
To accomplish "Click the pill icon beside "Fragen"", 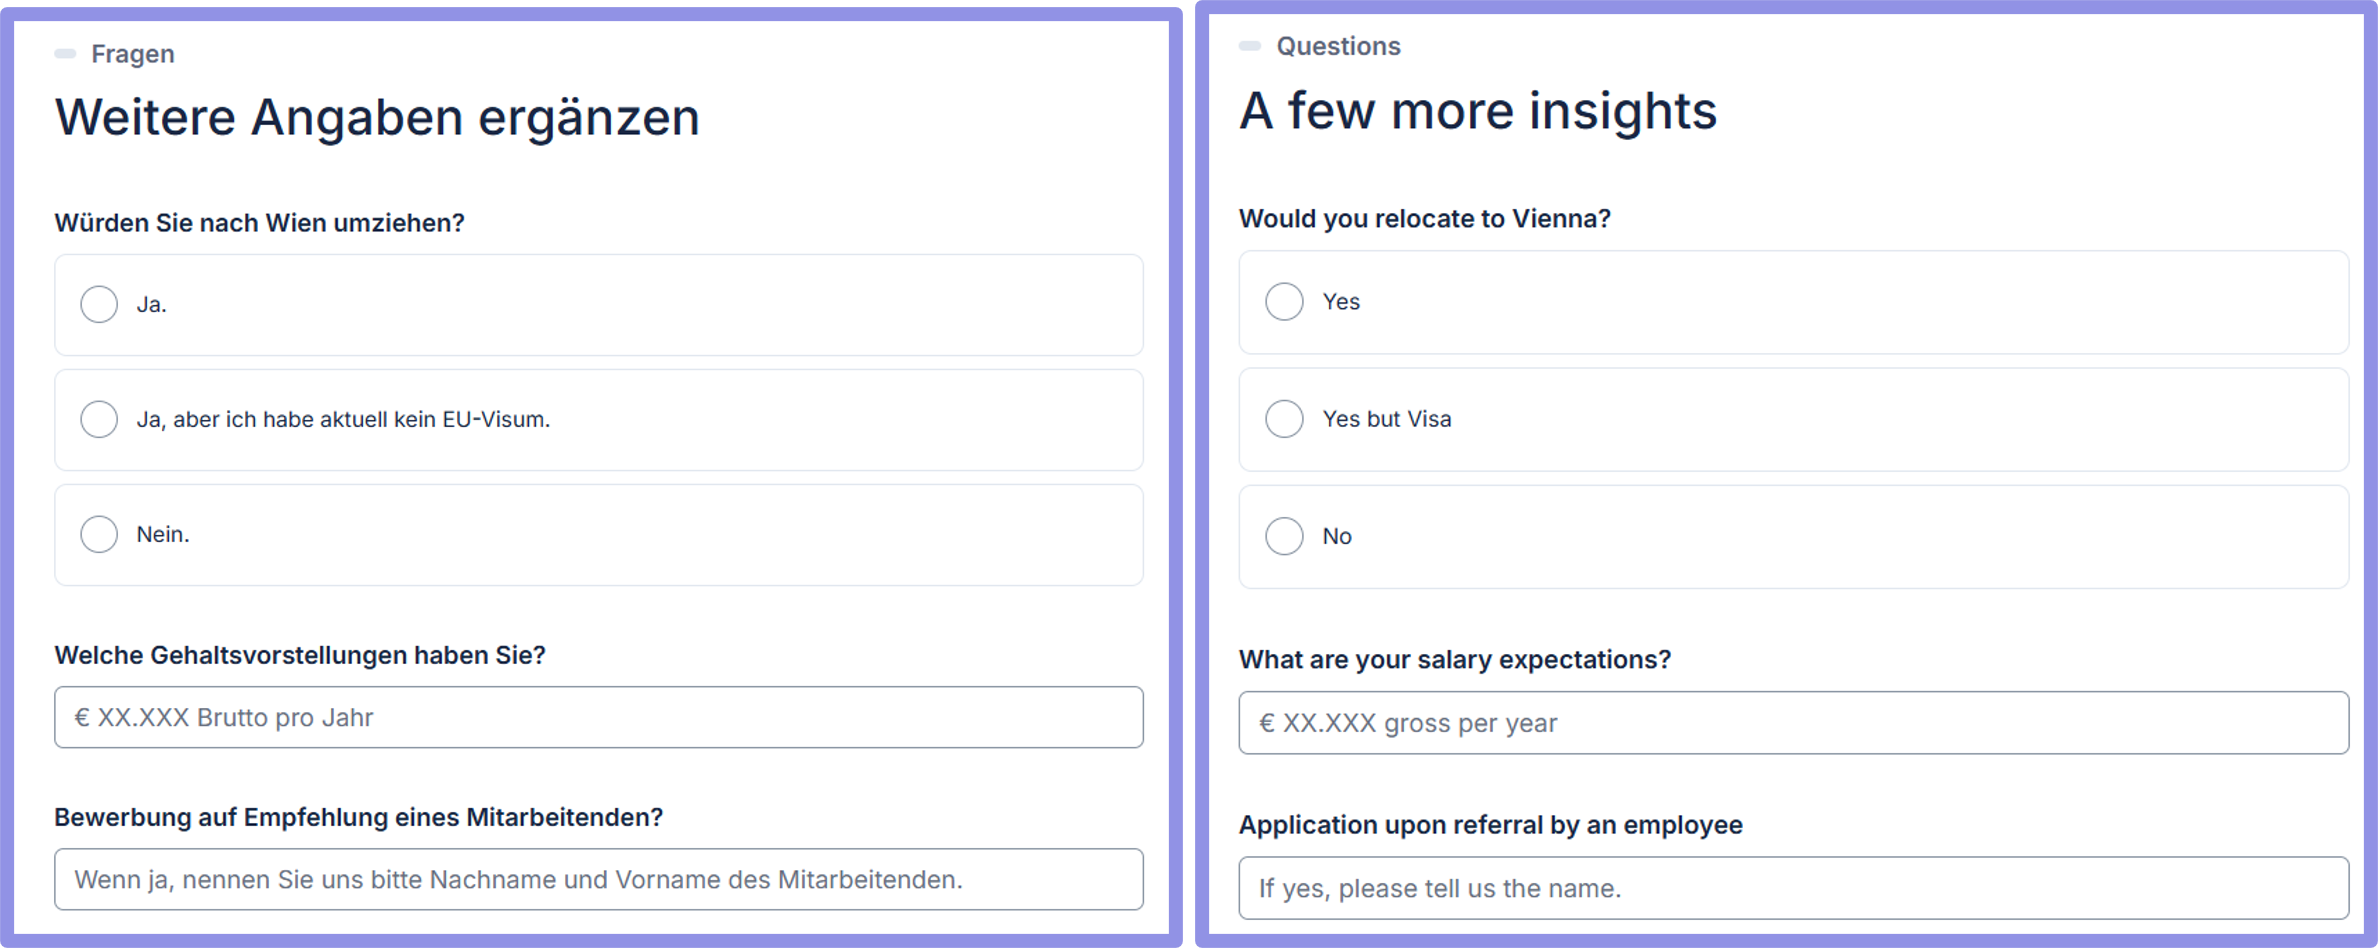I will pos(65,54).
